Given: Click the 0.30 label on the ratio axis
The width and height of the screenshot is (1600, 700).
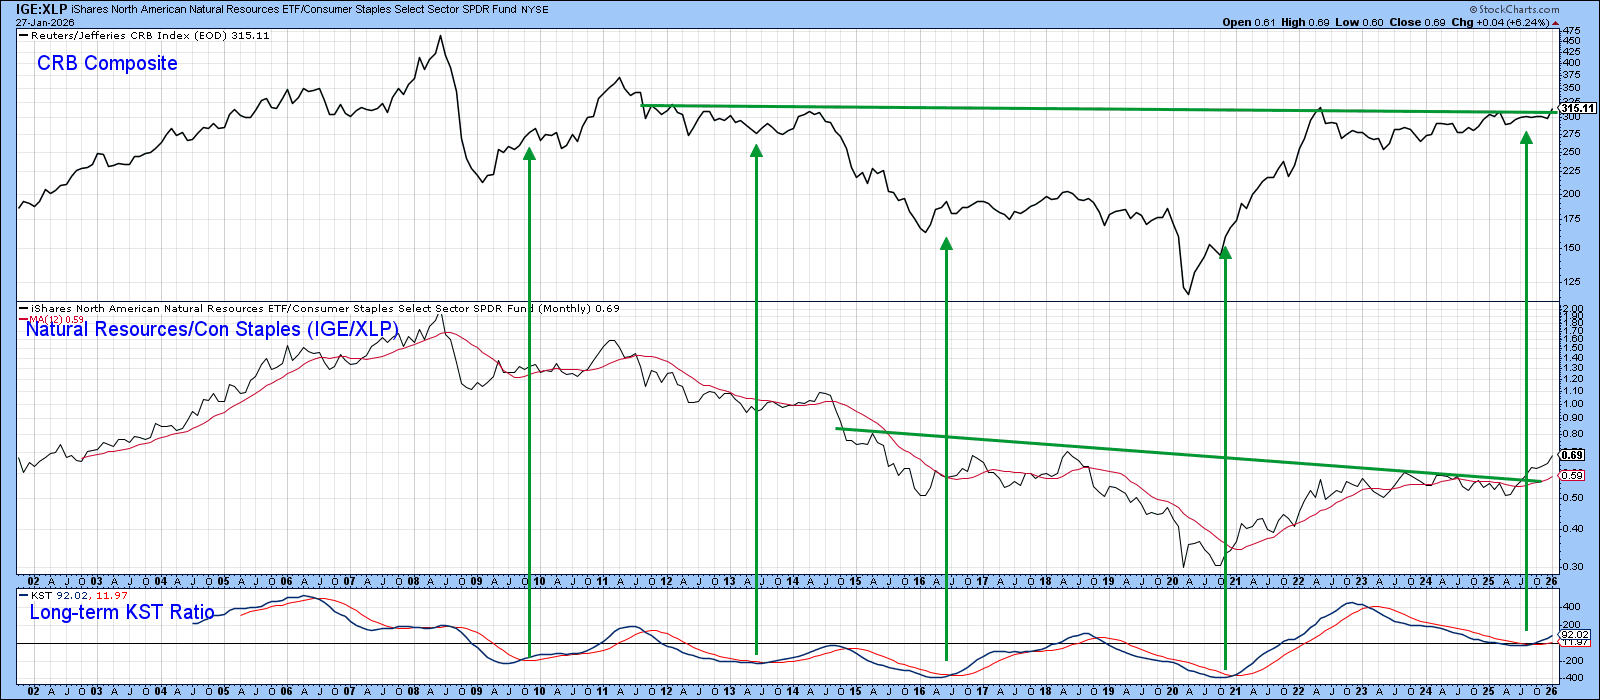Looking at the screenshot, I should click(x=1573, y=567).
